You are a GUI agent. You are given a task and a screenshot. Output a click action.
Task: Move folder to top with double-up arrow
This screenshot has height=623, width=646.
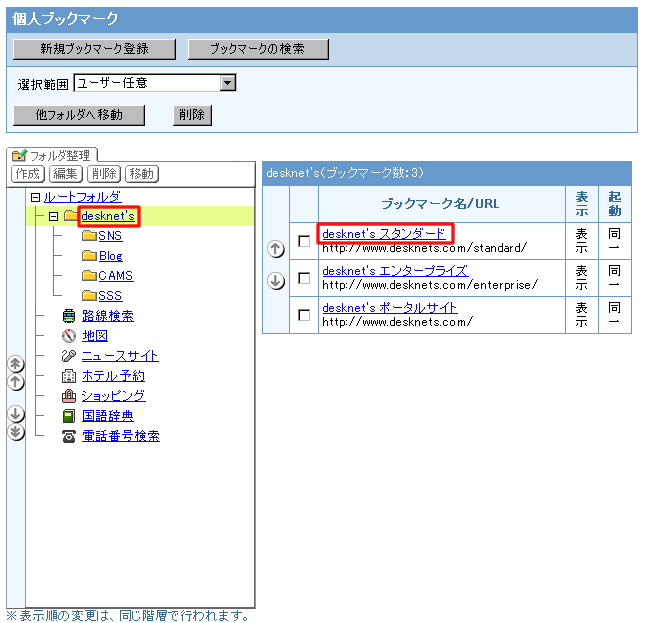click(15, 364)
